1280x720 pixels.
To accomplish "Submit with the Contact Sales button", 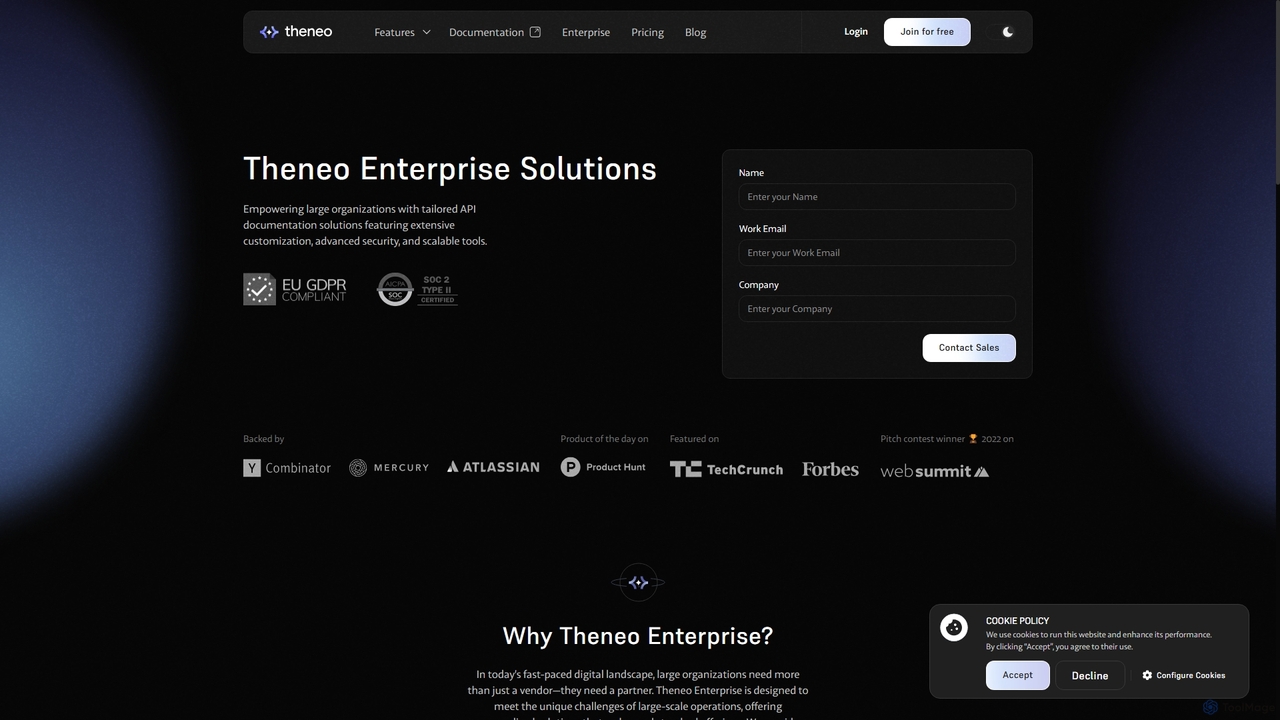I will coord(969,348).
